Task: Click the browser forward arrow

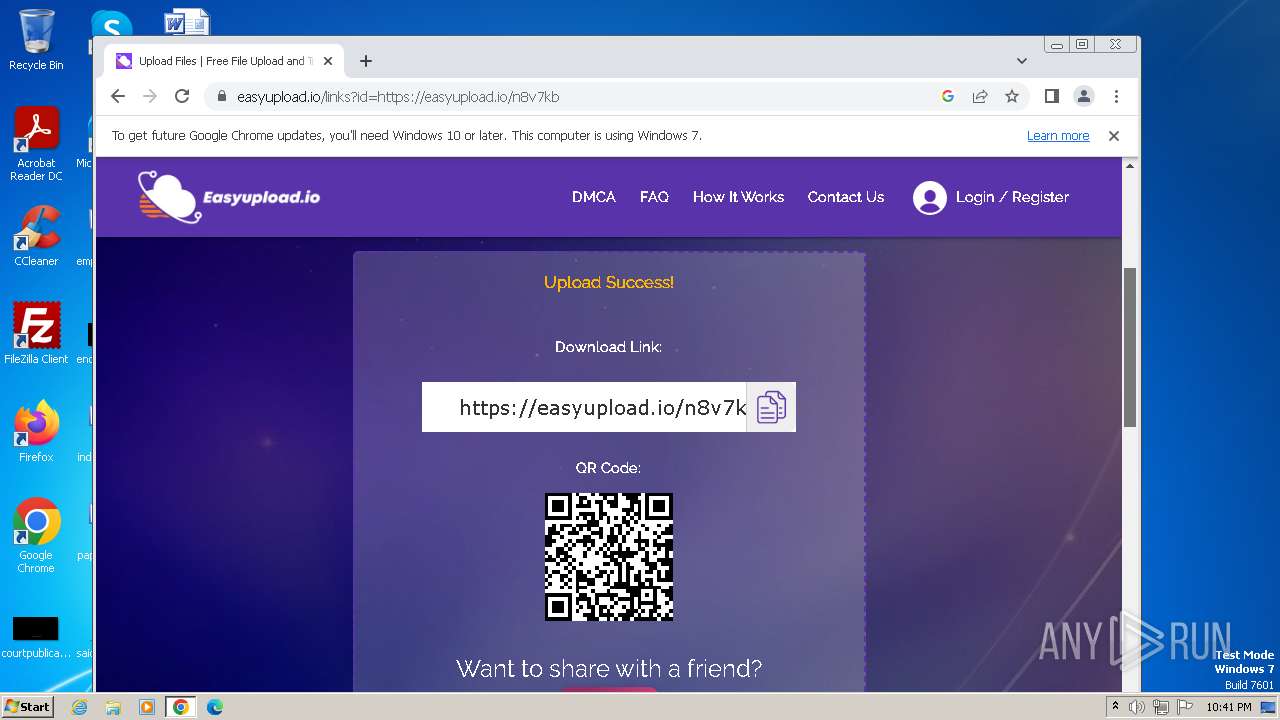Action: point(150,96)
